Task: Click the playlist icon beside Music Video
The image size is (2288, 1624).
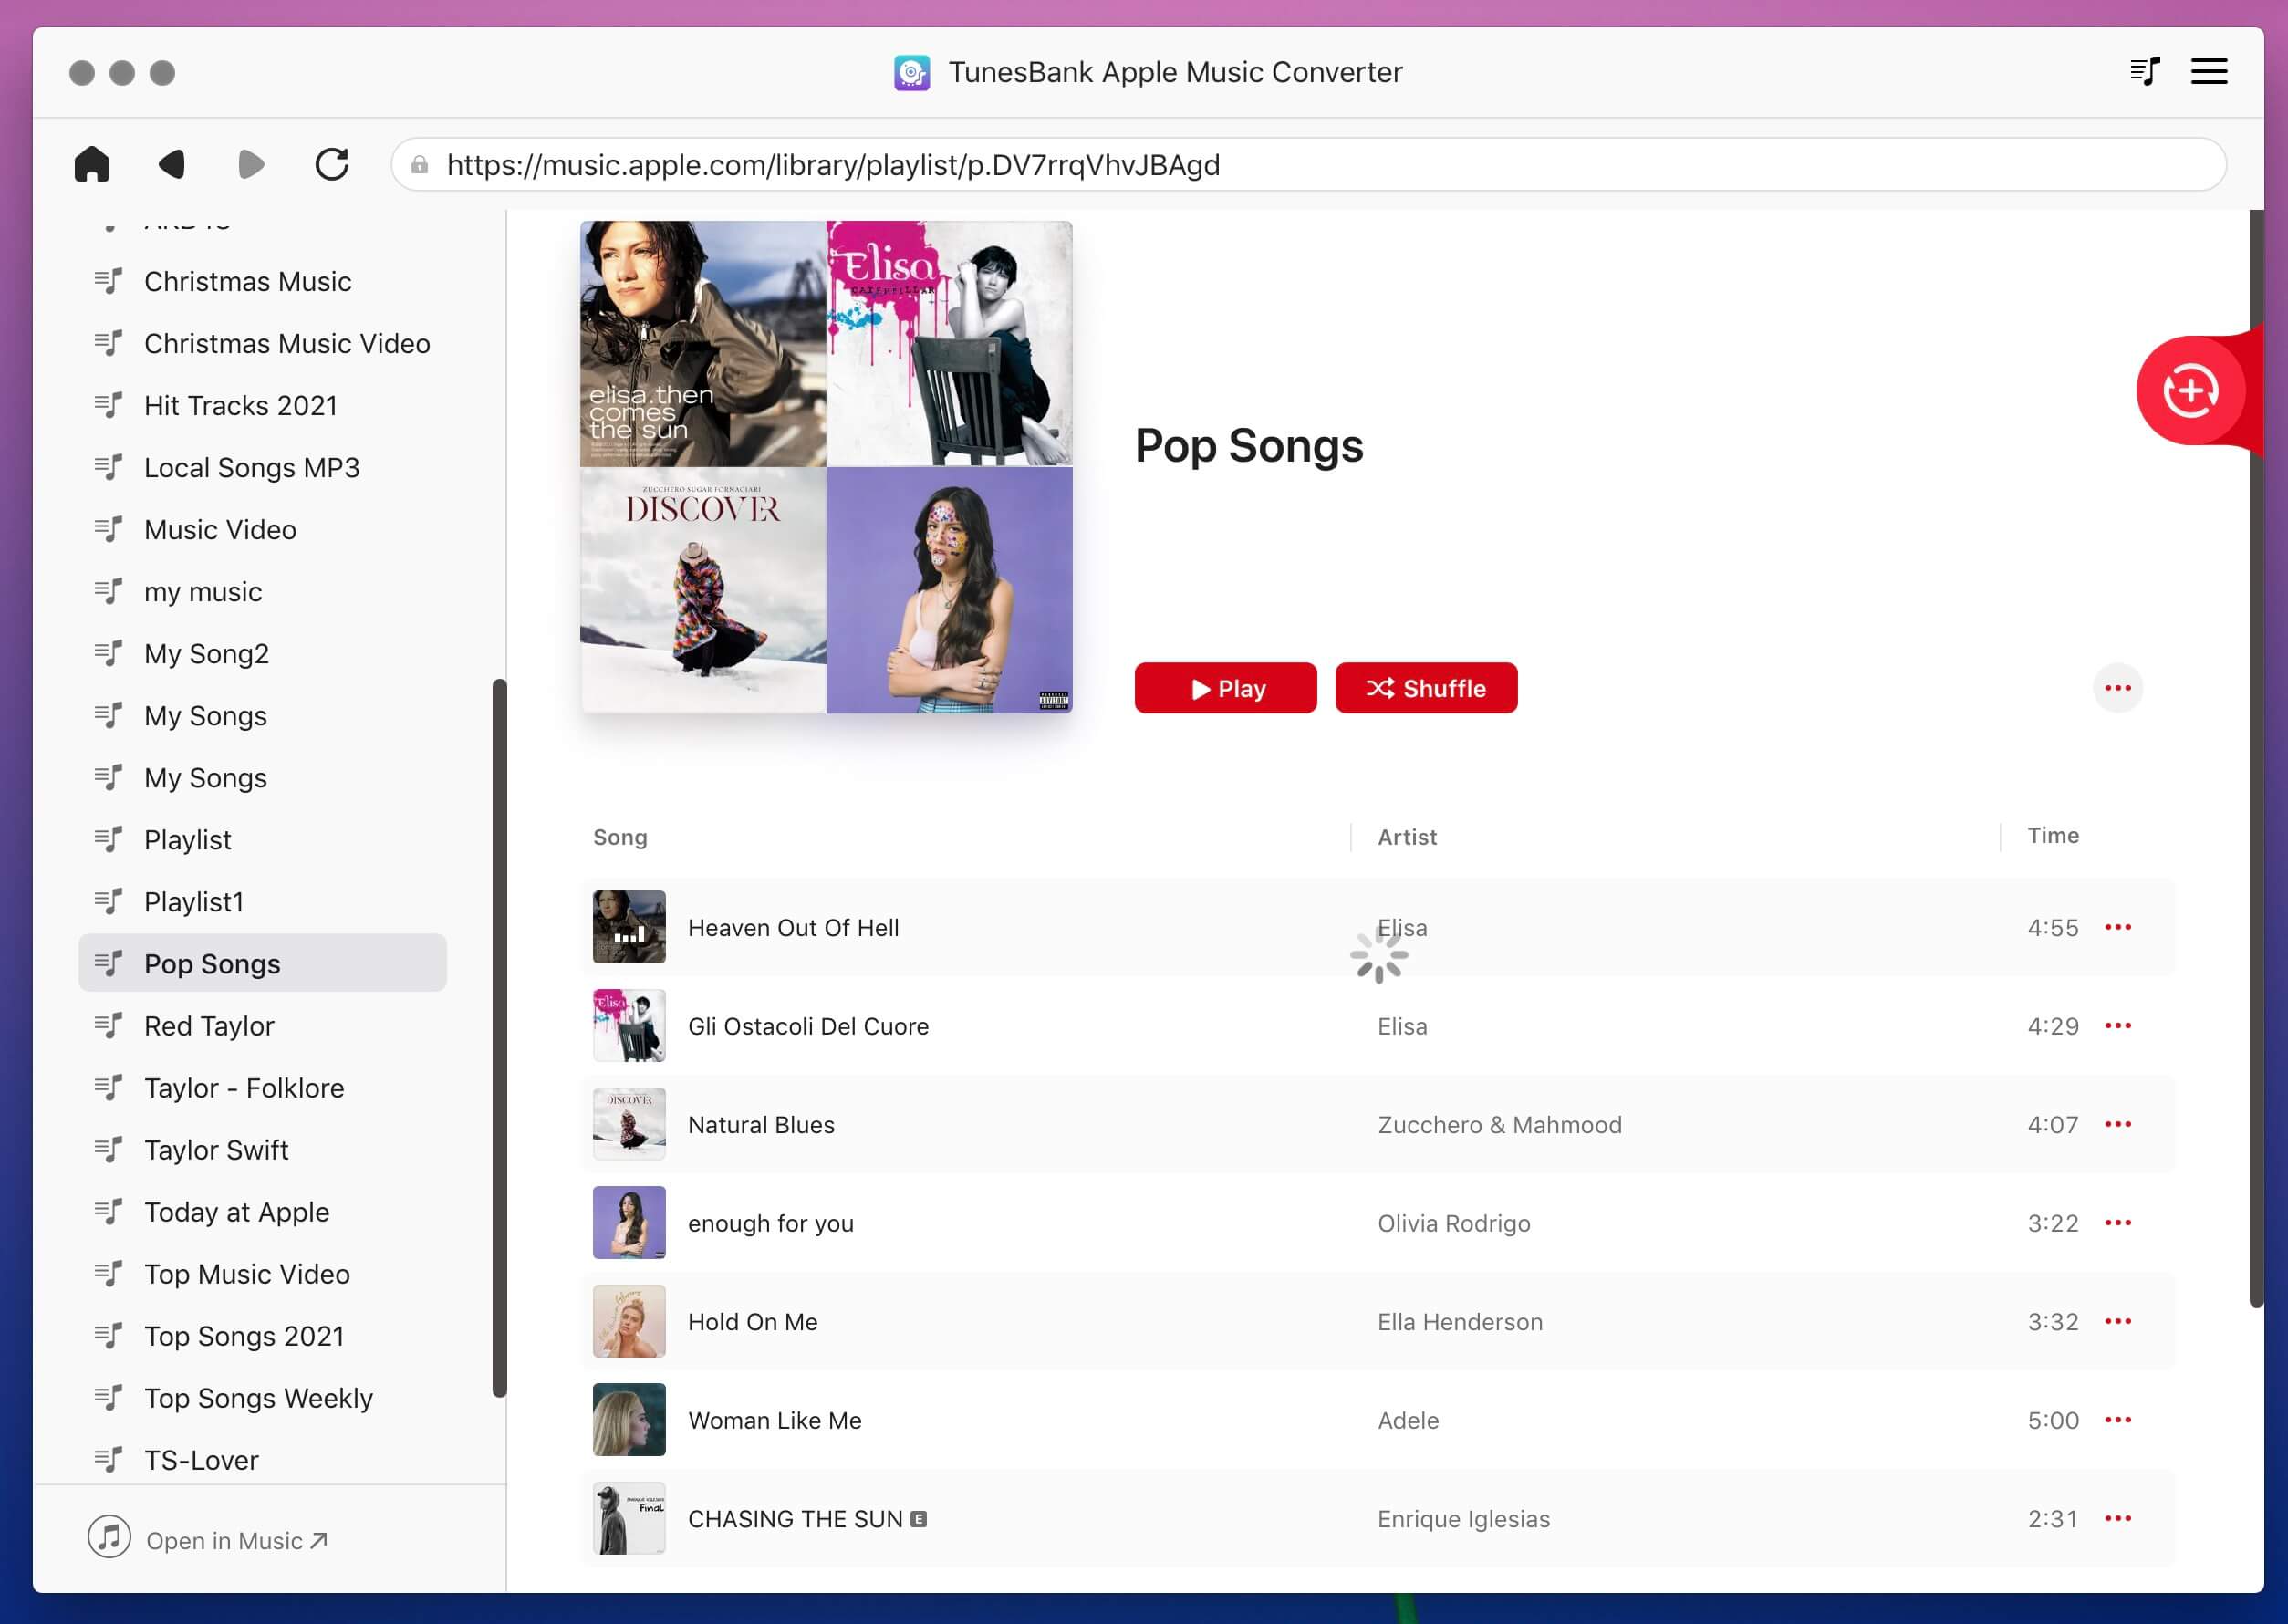Action: (108, 529)
